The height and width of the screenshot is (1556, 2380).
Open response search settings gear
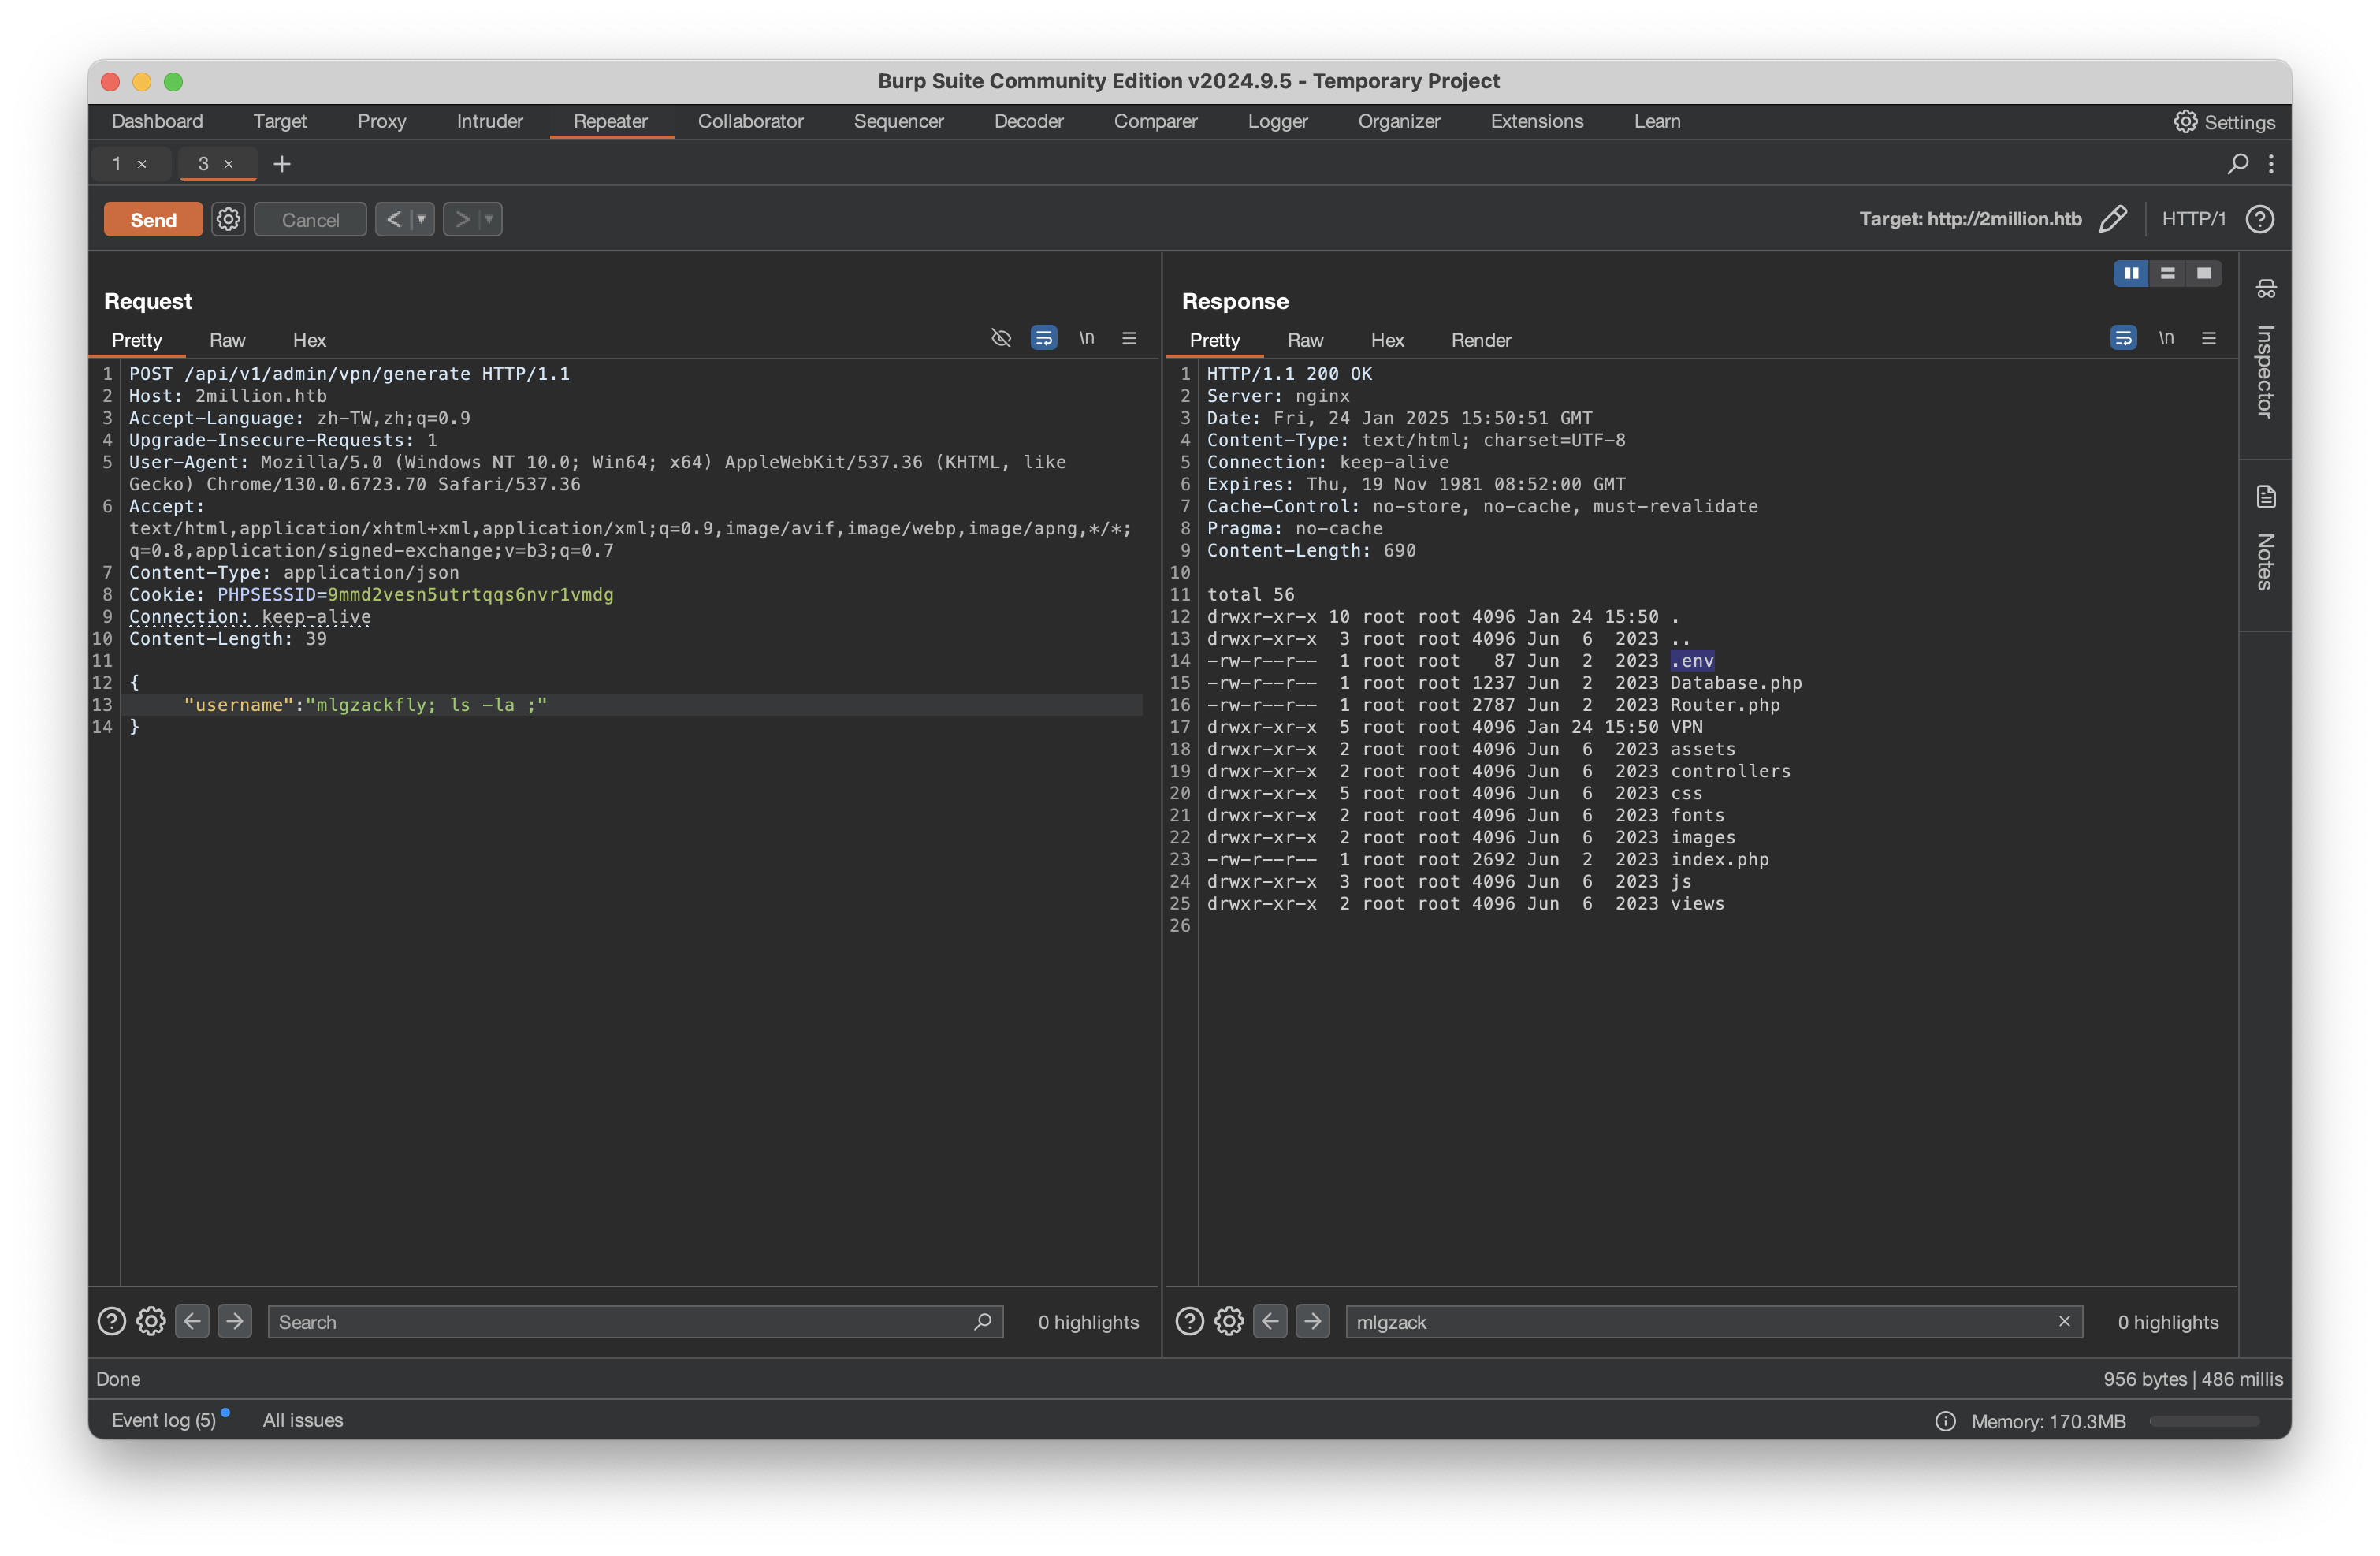(1229, 1322)
